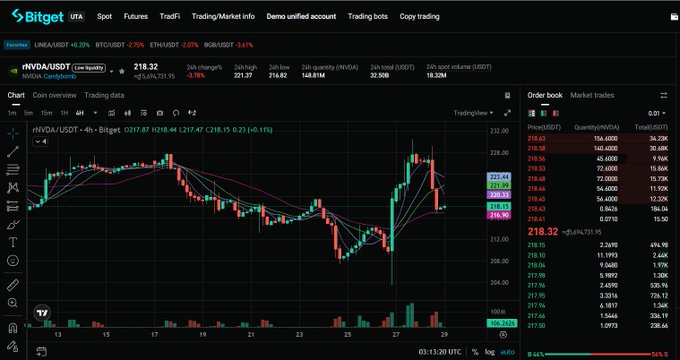Viewport: 680px width, 360px height.
Task: Select the crosshair cursor tool
Action: pyautogui.click(x=13, y=134)
